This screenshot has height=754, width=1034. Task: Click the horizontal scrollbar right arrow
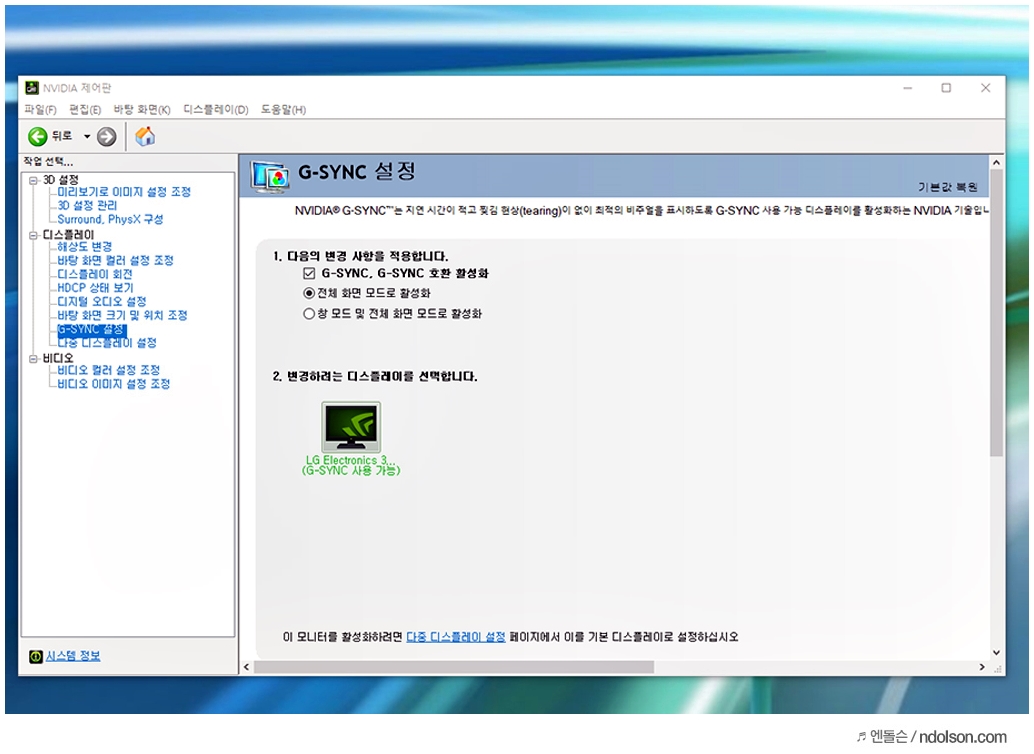pyautogui.click(x=982, y=668)
